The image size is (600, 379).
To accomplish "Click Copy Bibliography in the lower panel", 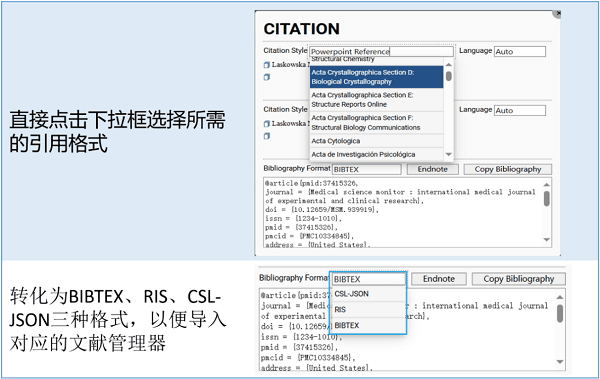I will pos(518,279).
